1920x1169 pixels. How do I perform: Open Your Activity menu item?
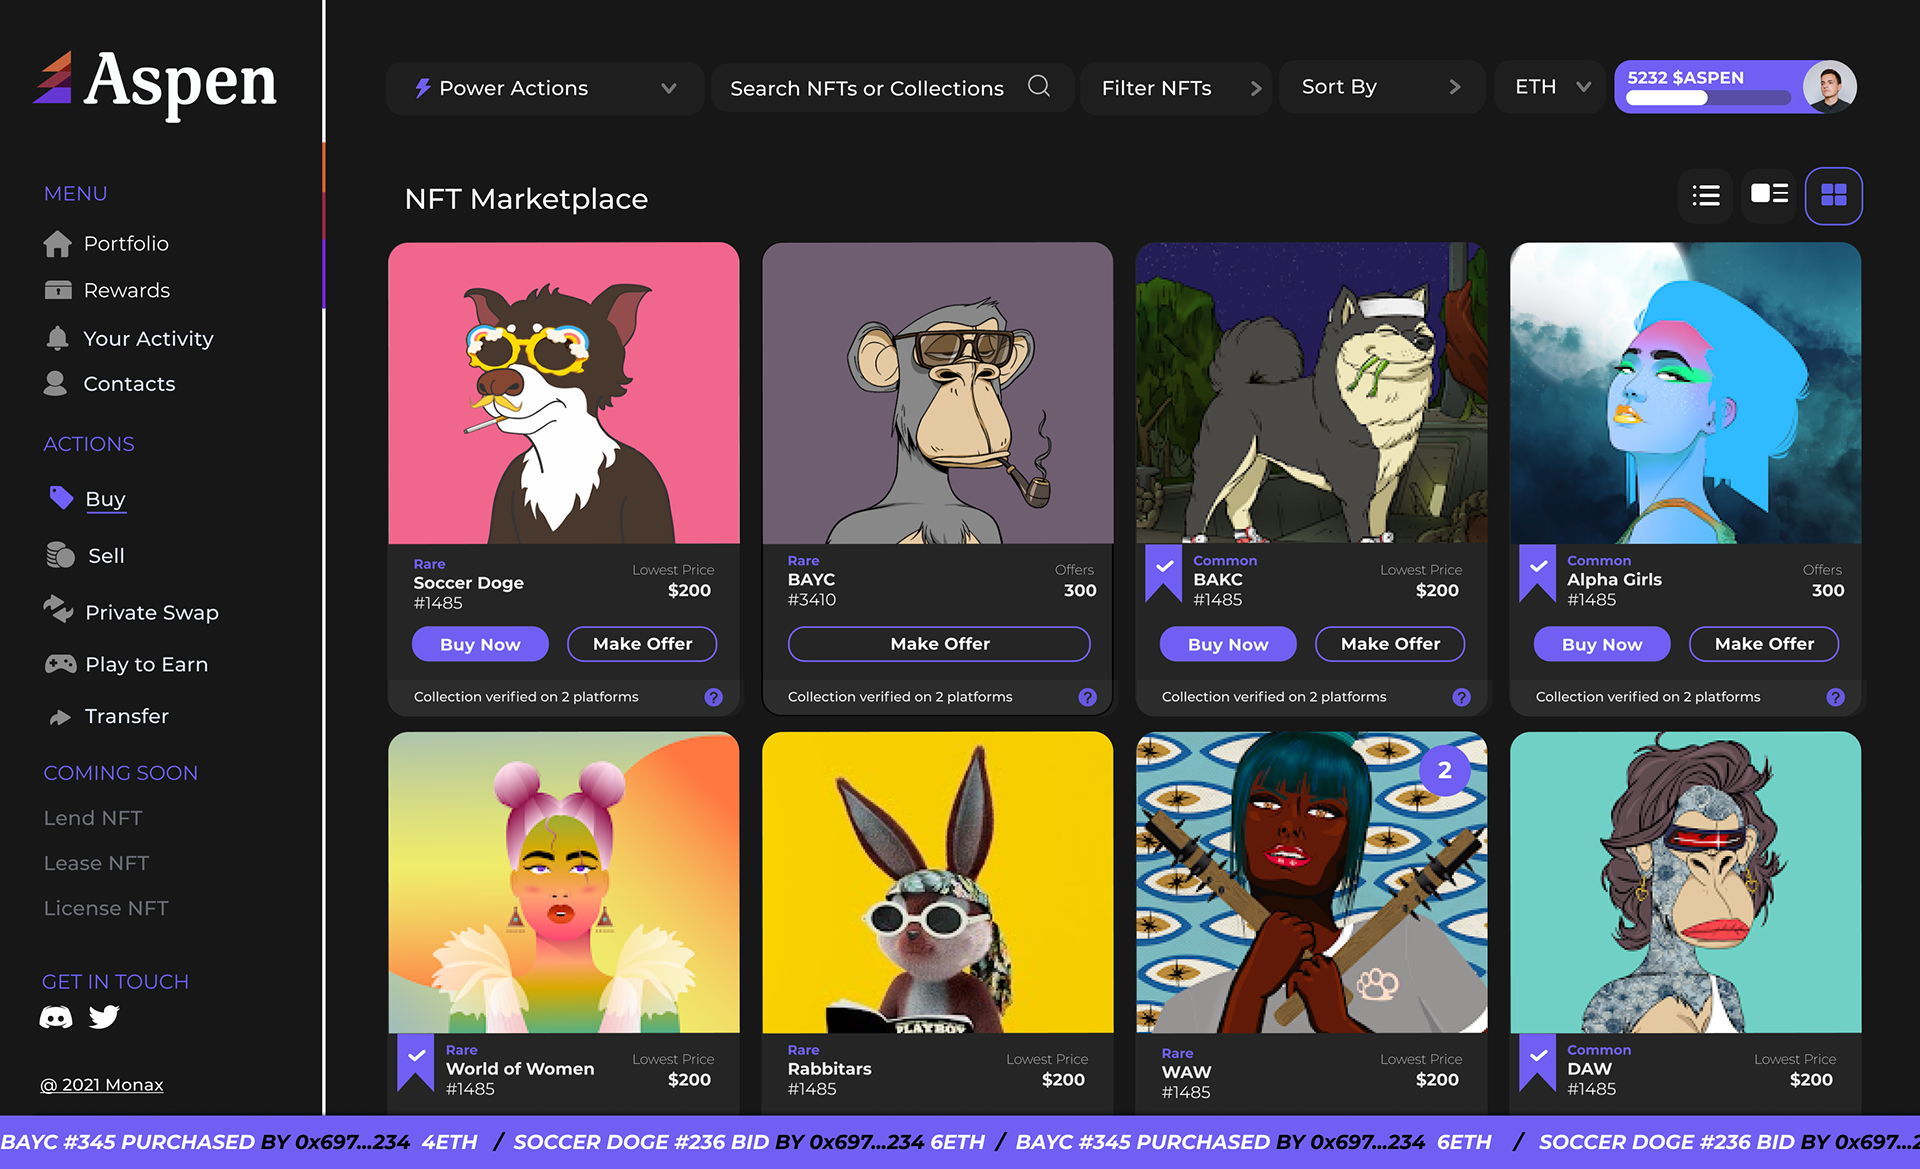[148, 338]
